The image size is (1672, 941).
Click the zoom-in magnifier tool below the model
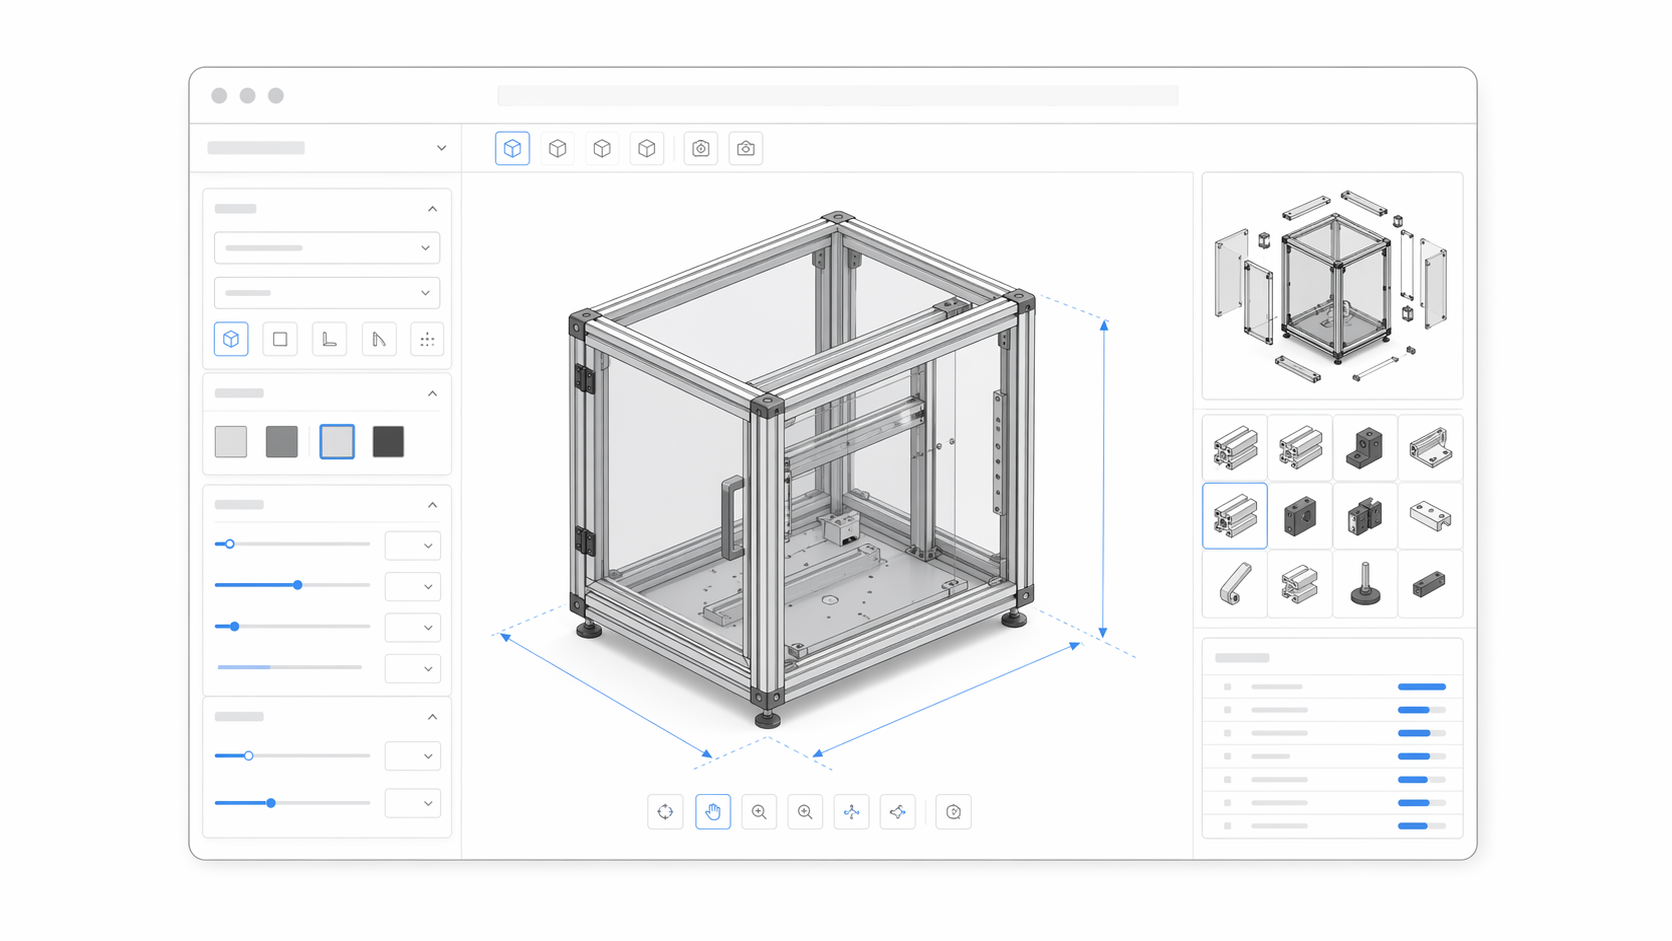[x=759, y=811]
